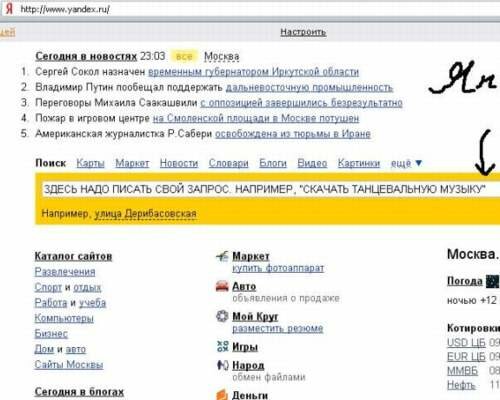Image resolution: width=500 pixels, height=400 pixels.
Task: Click the Игры tic-tac-toe icon
Action: [222, 346]
